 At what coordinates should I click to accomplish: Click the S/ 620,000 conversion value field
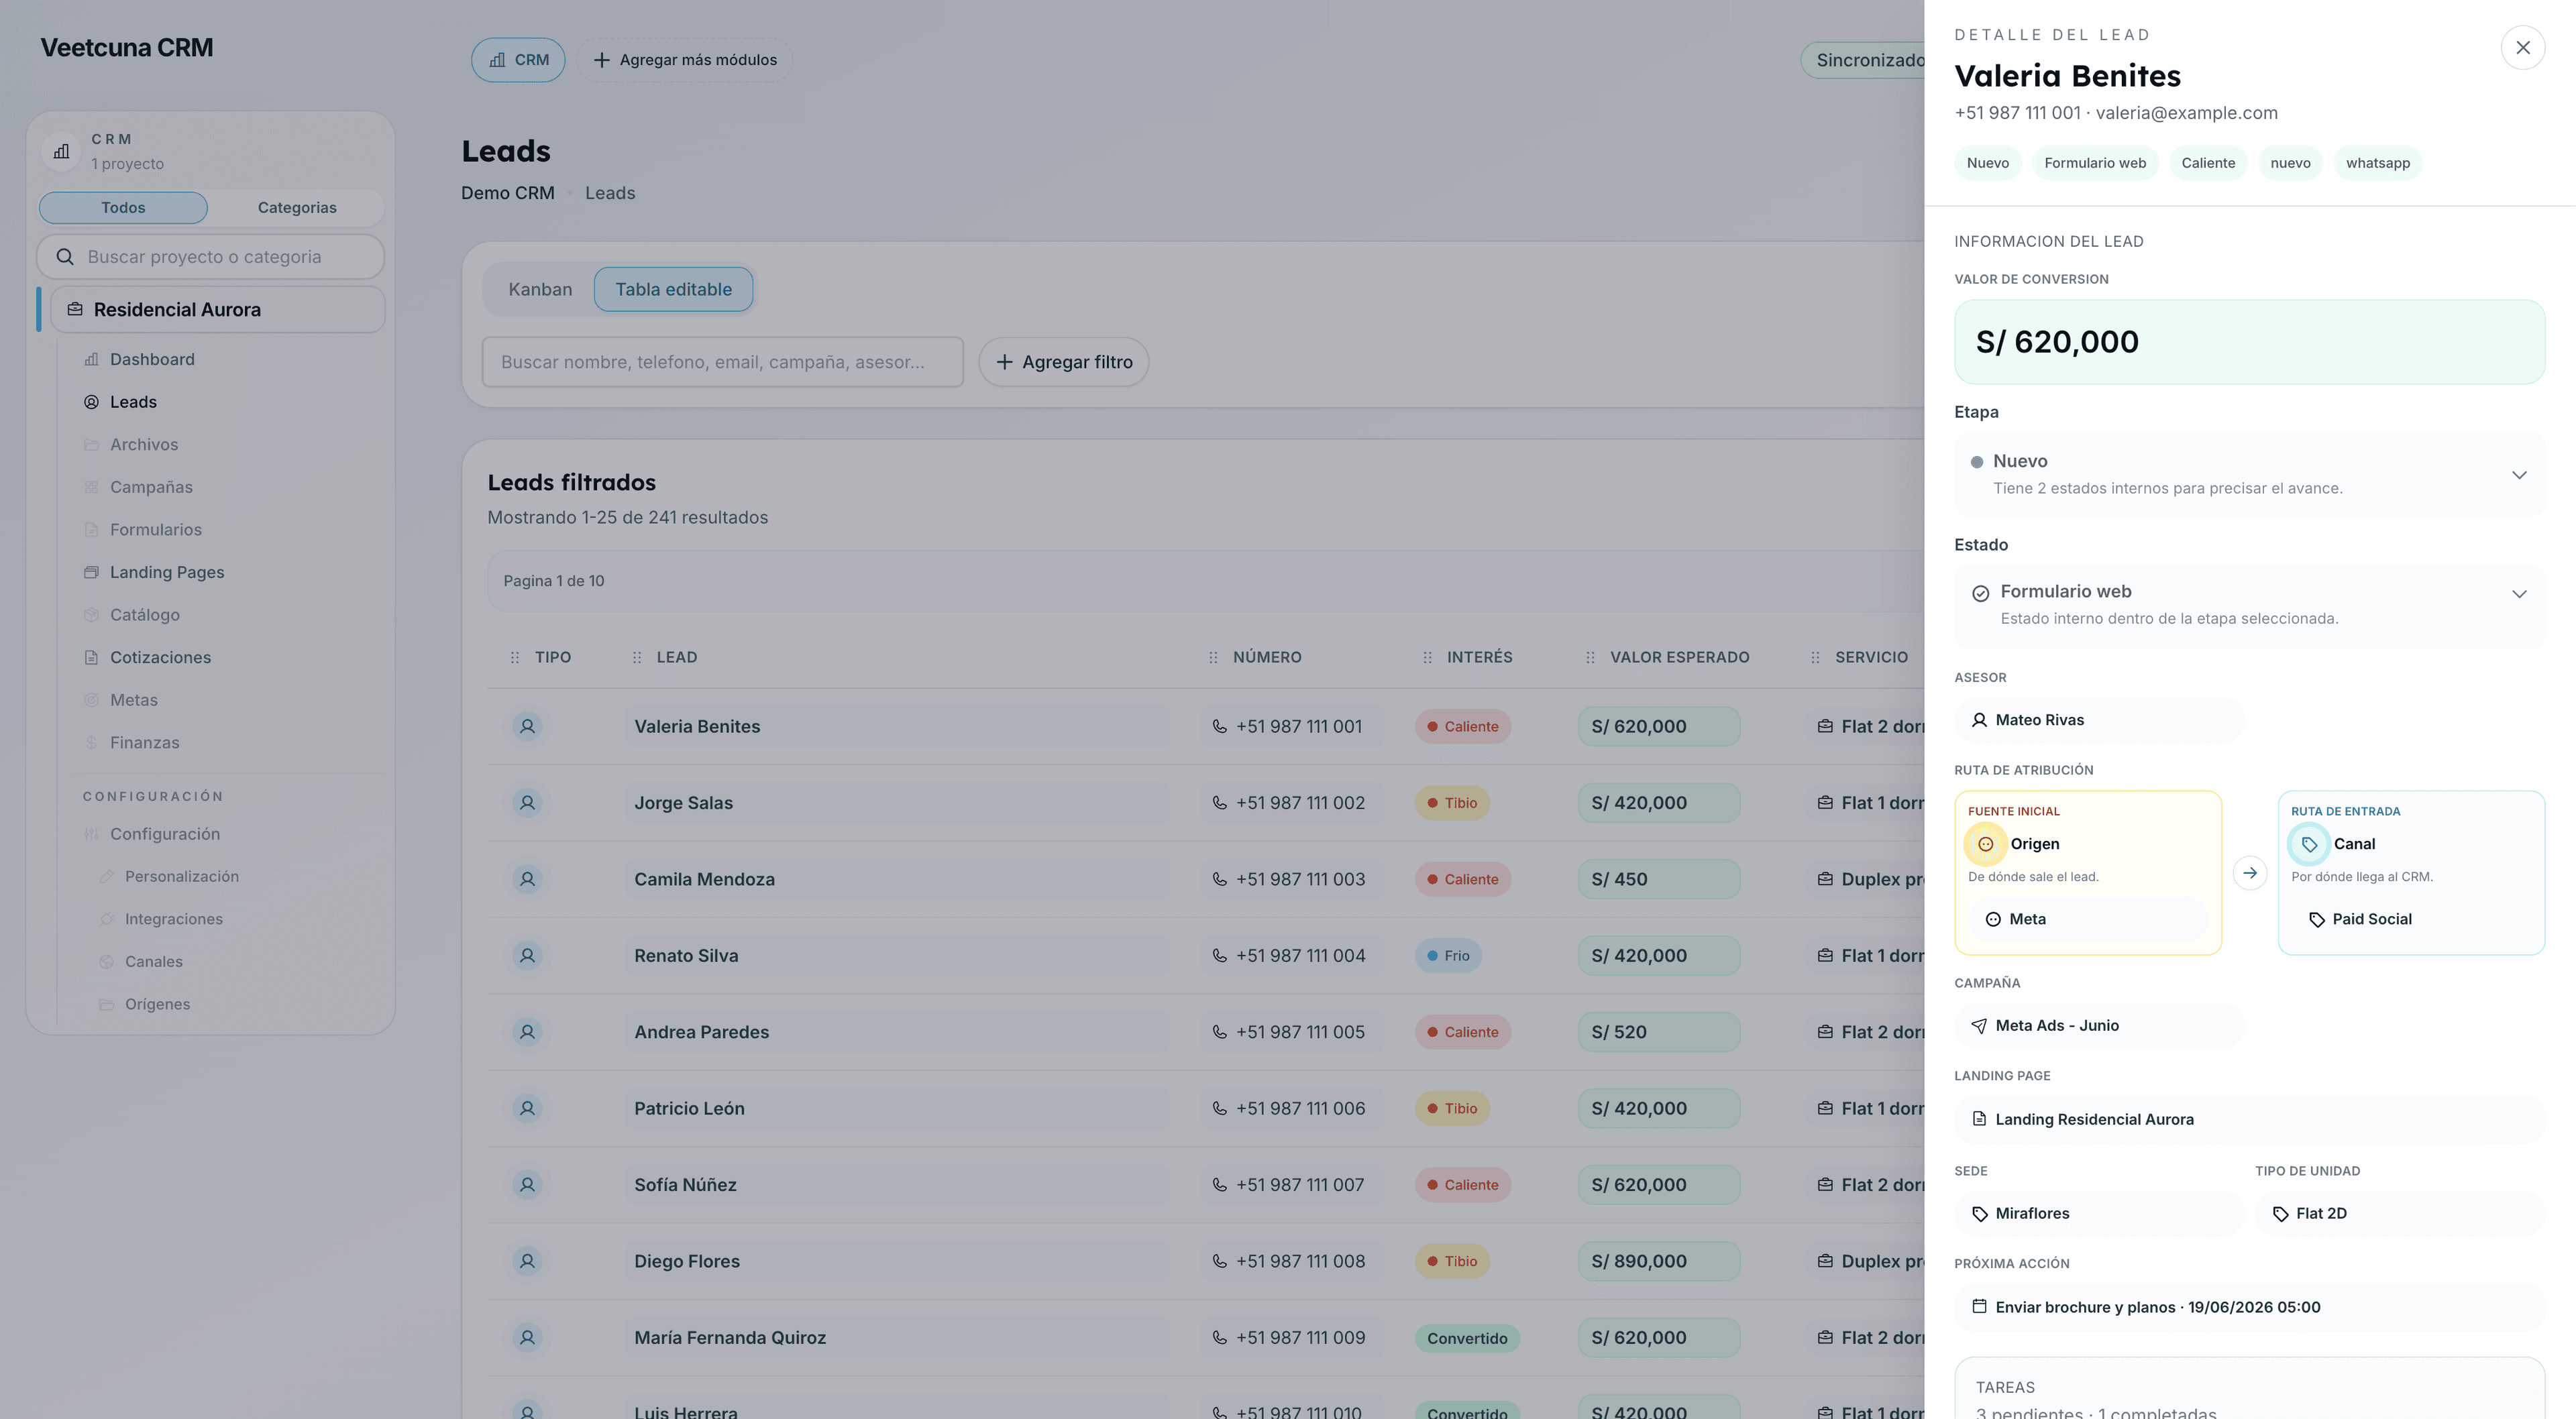coord(2249,342)
